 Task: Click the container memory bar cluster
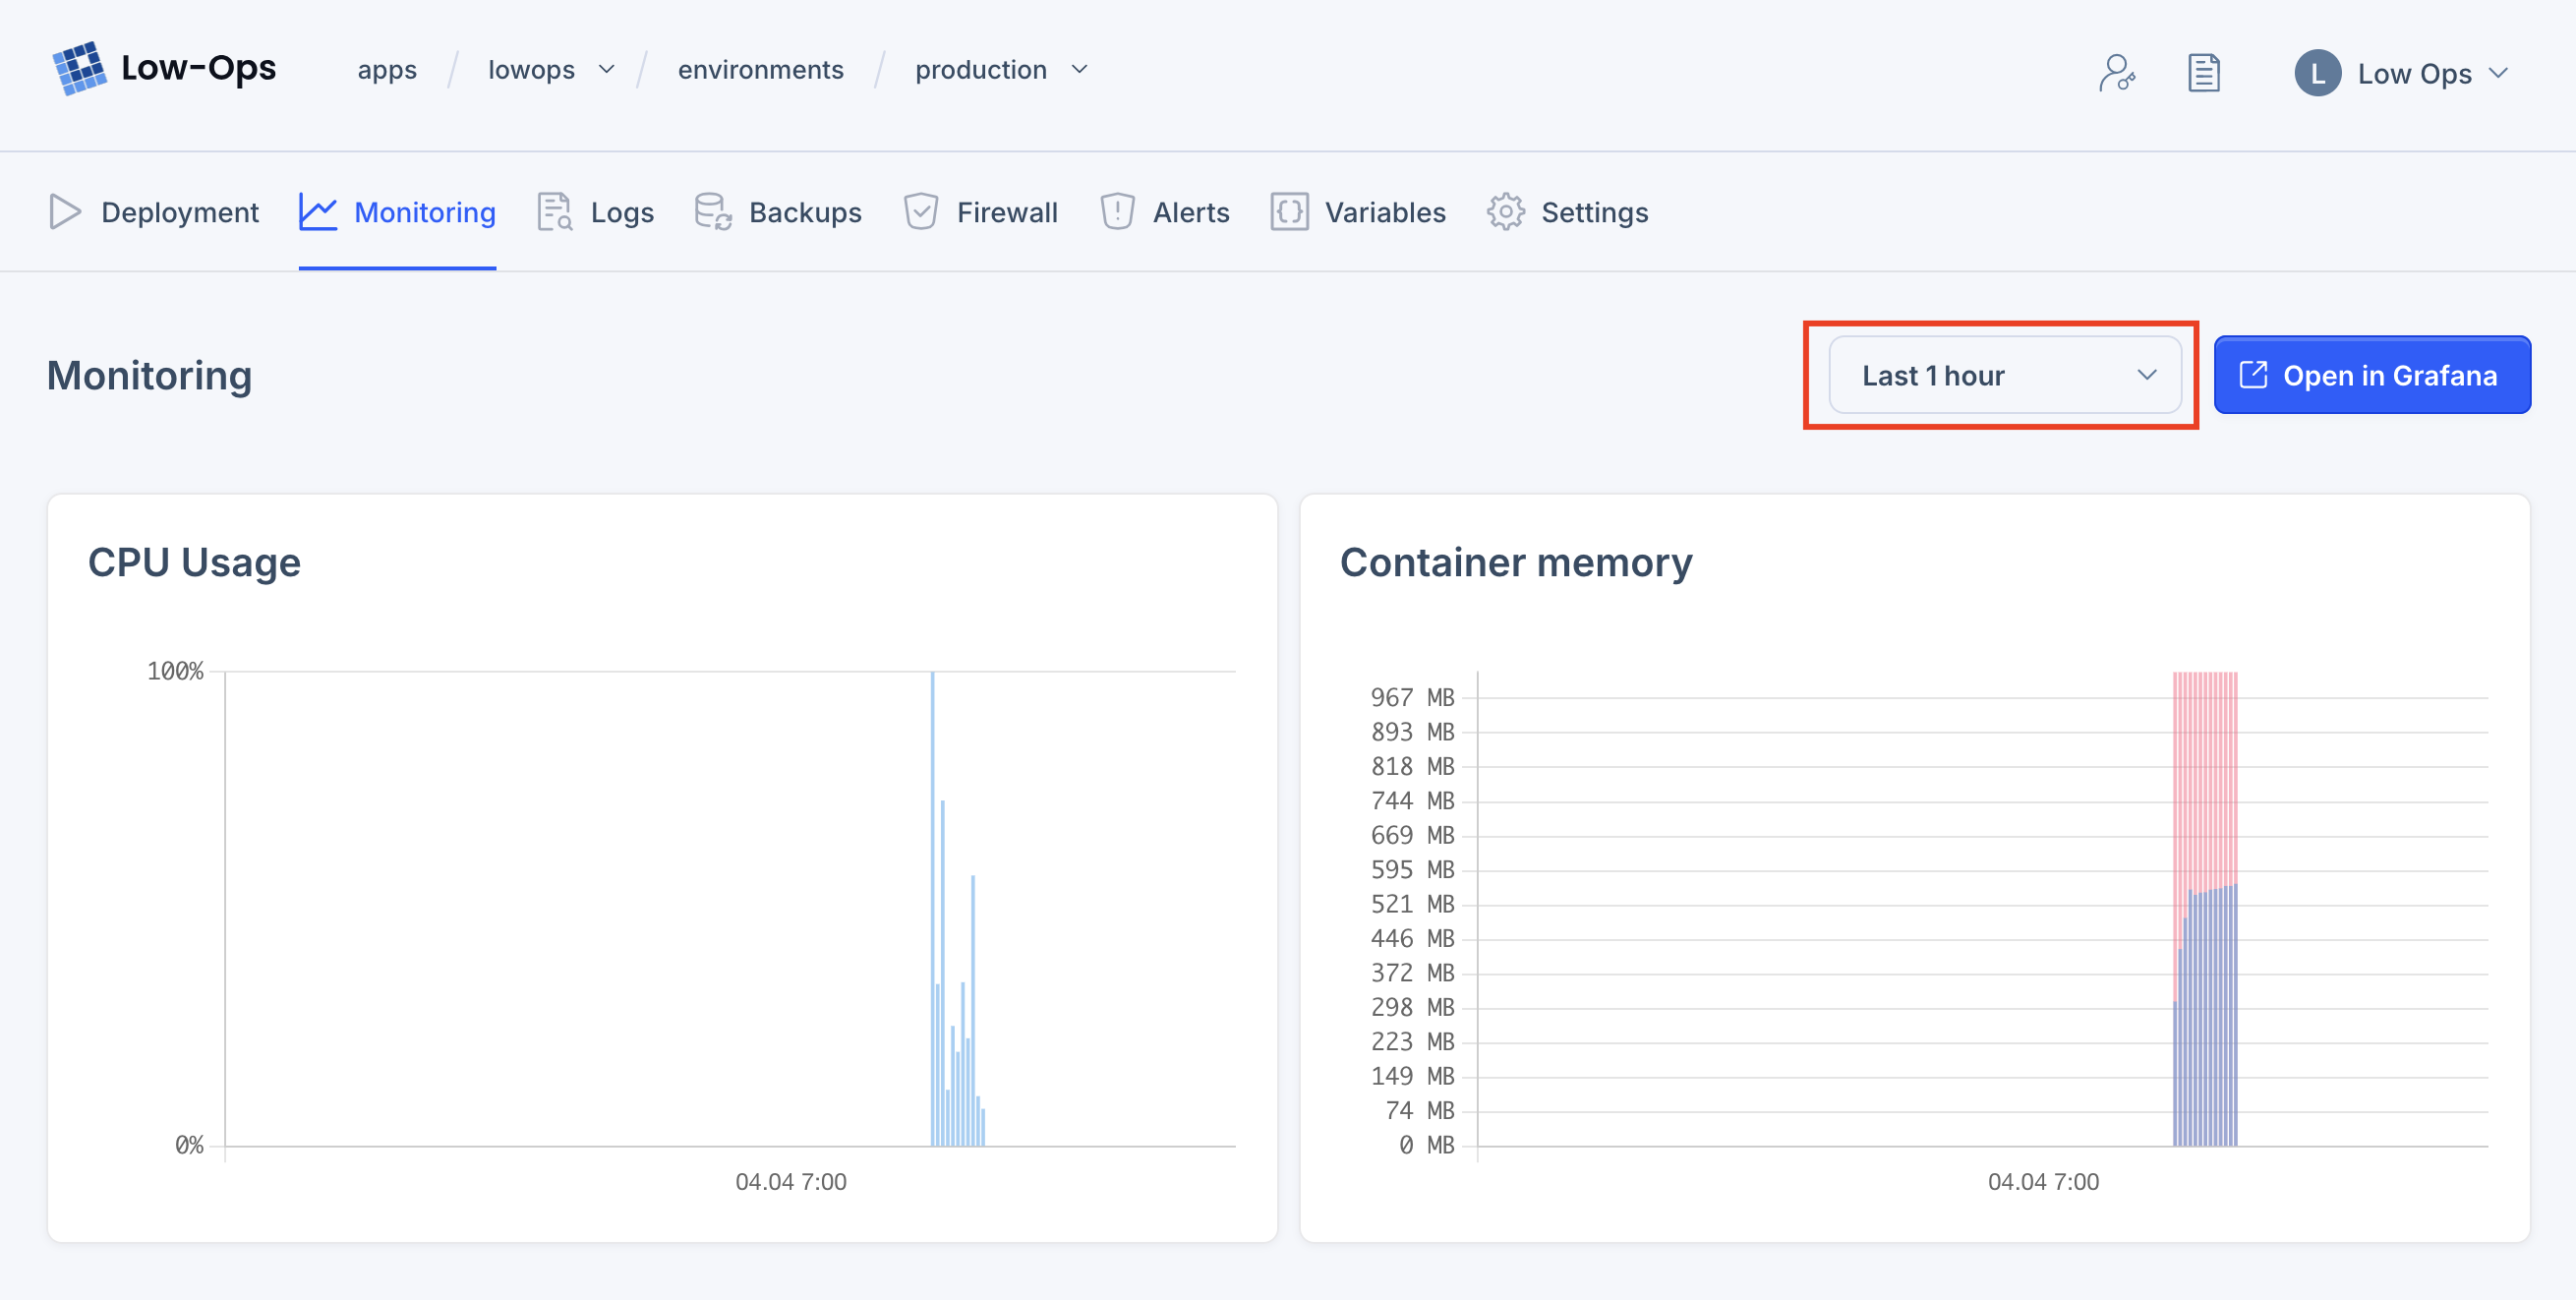tap(2205, 908)
